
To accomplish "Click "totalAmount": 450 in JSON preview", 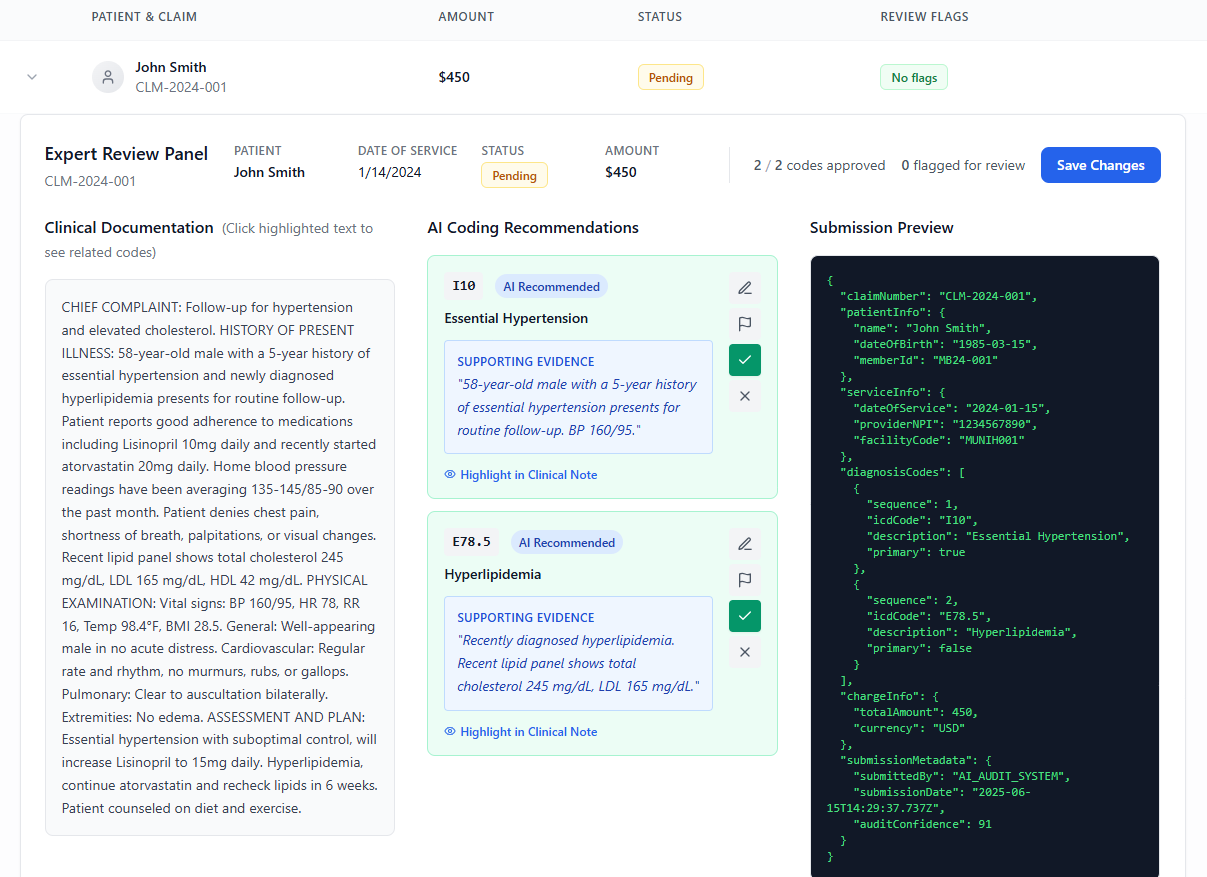I will coord(915,712).
